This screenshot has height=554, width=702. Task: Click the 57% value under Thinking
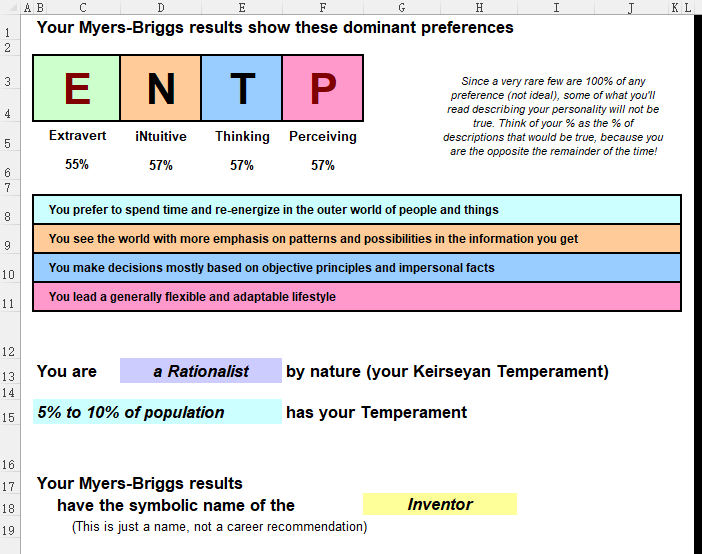242,165
